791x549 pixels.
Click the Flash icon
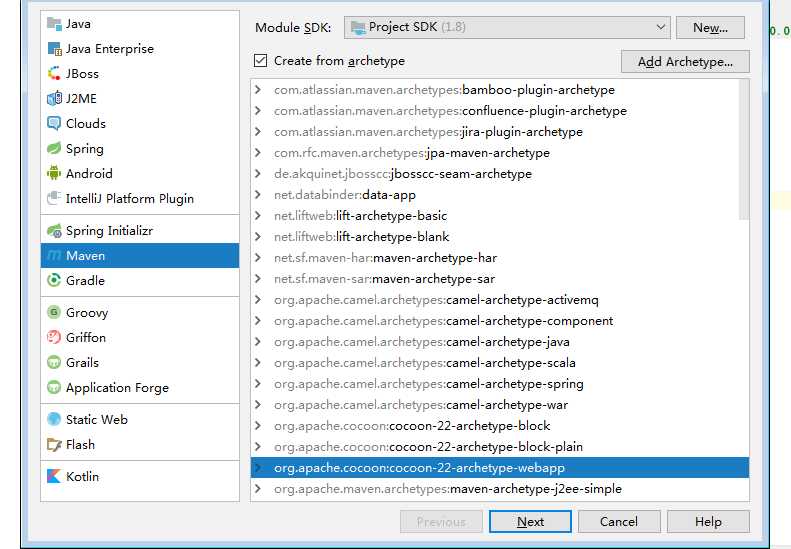pos(54,445)
